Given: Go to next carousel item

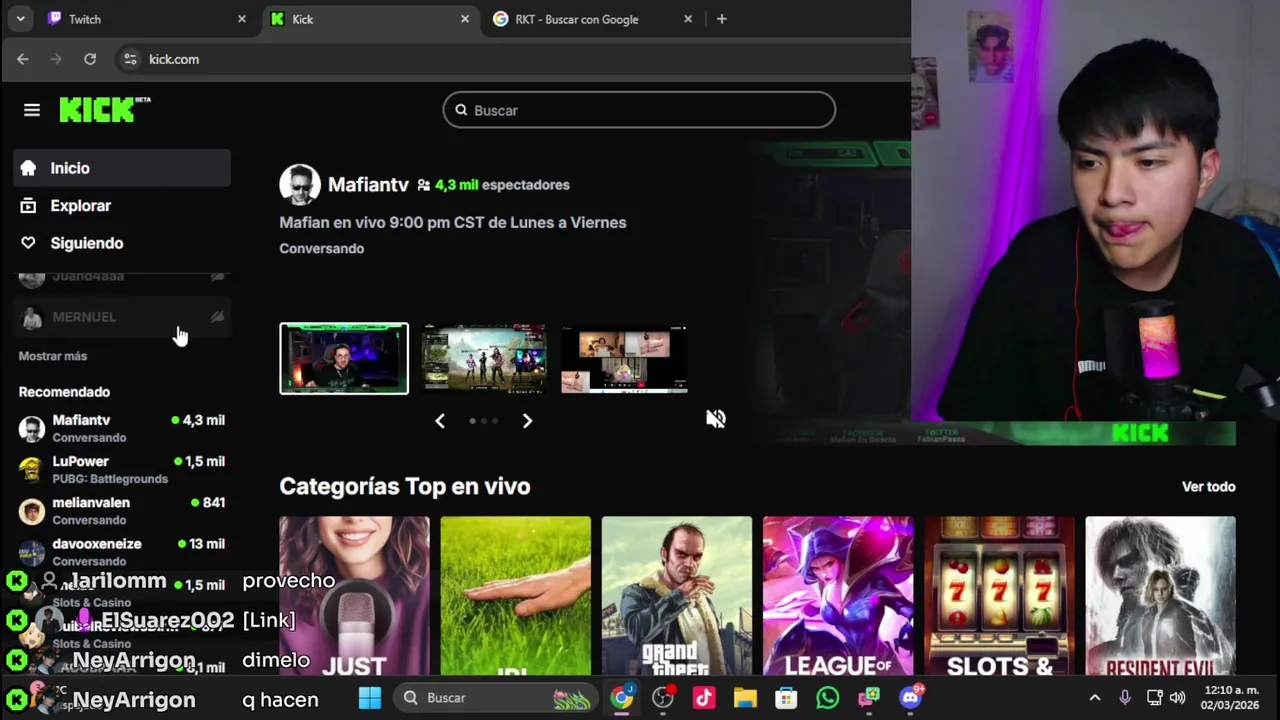Looking at the screenshot, I should [x=527, y=421].
